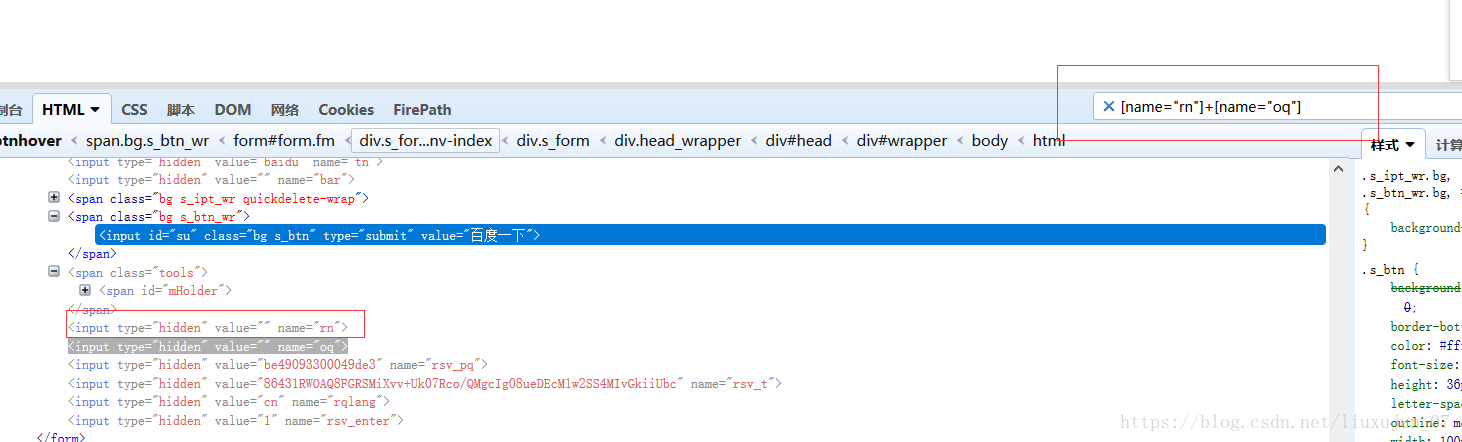Click the span class bg s_ipt_wr tag text
This screenshot has height=442, width=1462.
point(218,198)
